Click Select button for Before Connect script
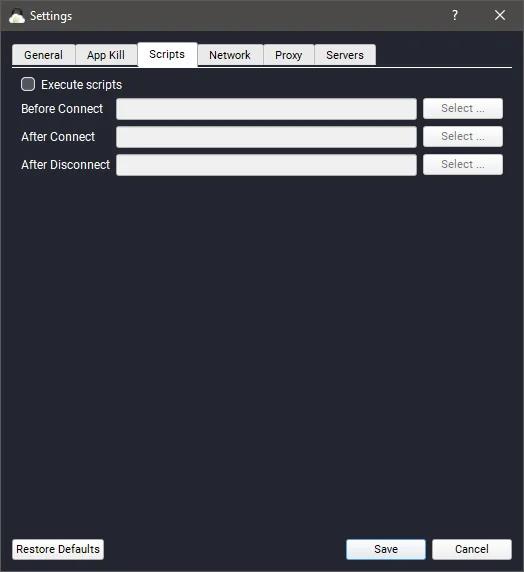 coord(463,108)
